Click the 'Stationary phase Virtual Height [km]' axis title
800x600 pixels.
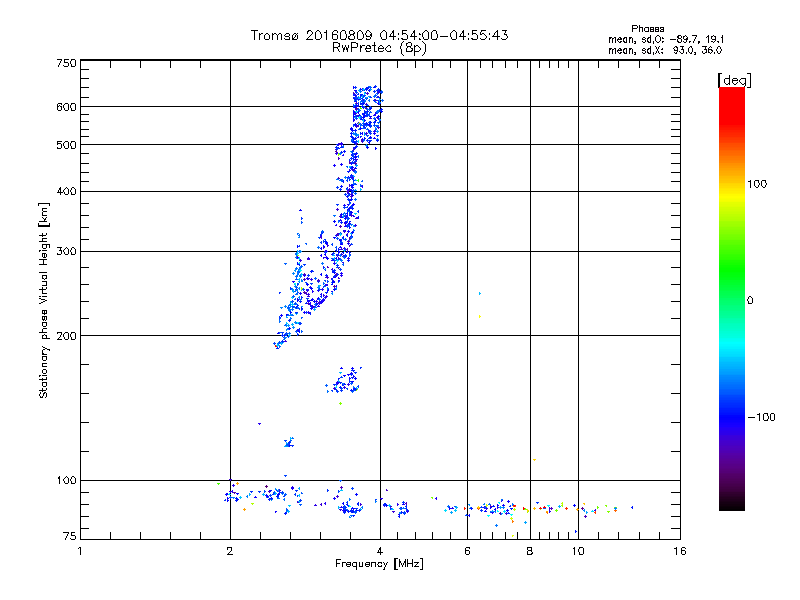point(44,301)
